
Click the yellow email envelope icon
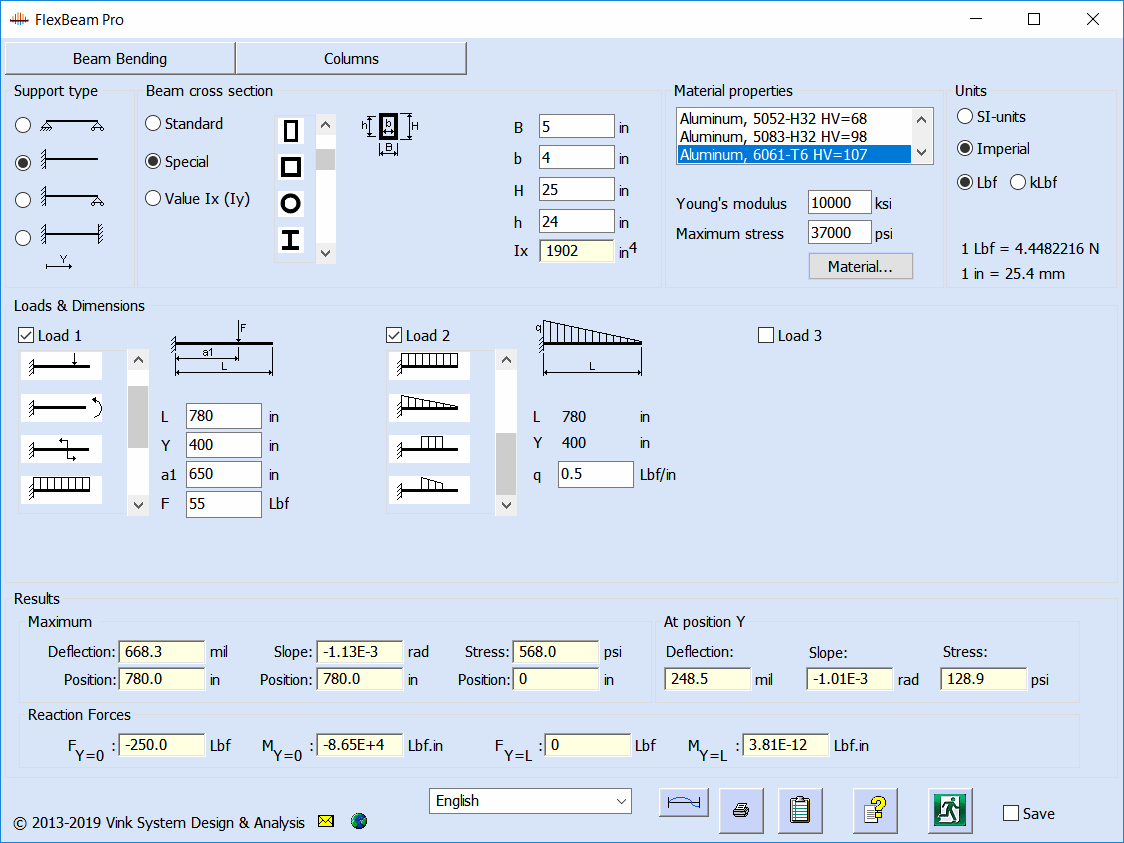click(x=326, y=821)
